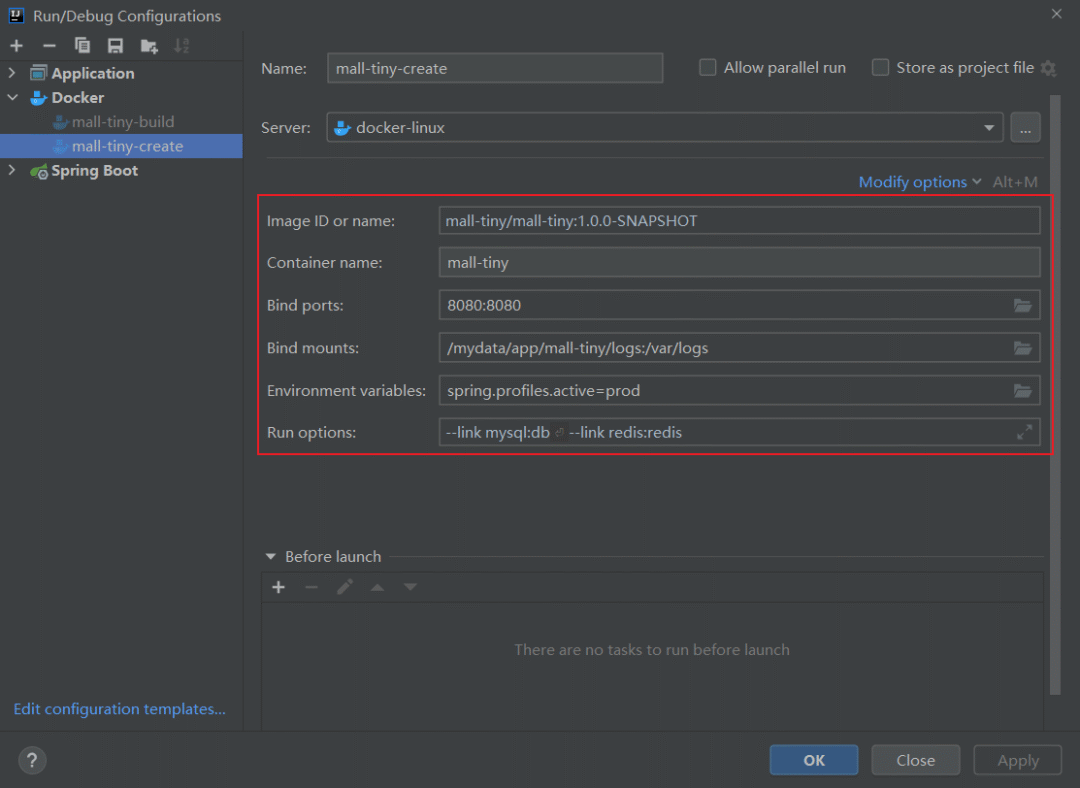Open server settings ellipsis button
The height and width of the screenshot is (788, 1080).
pyautogui.click(x=1025, y=127)
